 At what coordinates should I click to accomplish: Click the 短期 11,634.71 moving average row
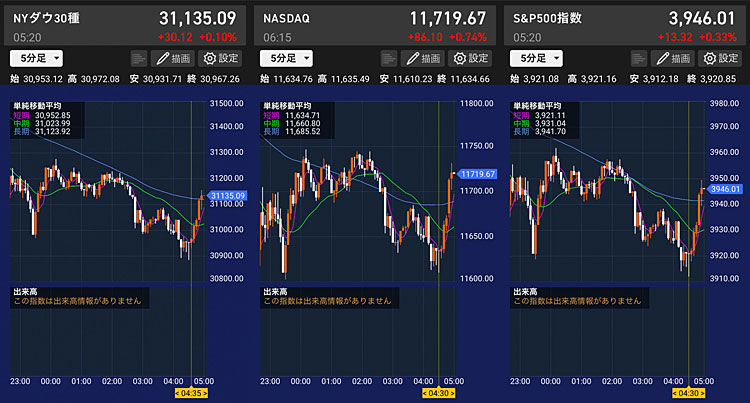coord(292,115)
